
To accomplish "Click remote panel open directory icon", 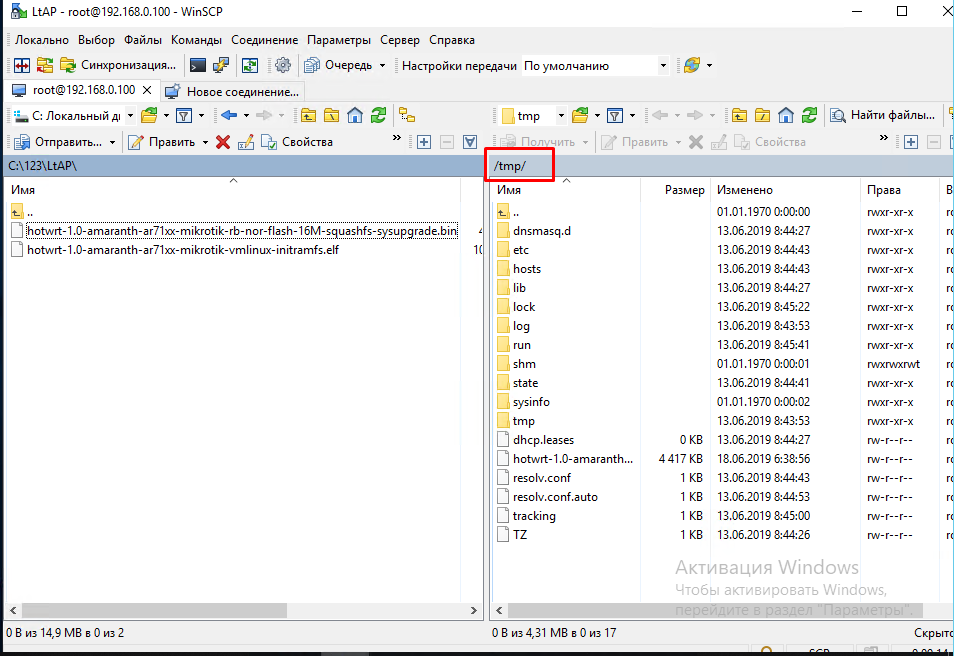I will pyautogui.click(x=580, y=115).
